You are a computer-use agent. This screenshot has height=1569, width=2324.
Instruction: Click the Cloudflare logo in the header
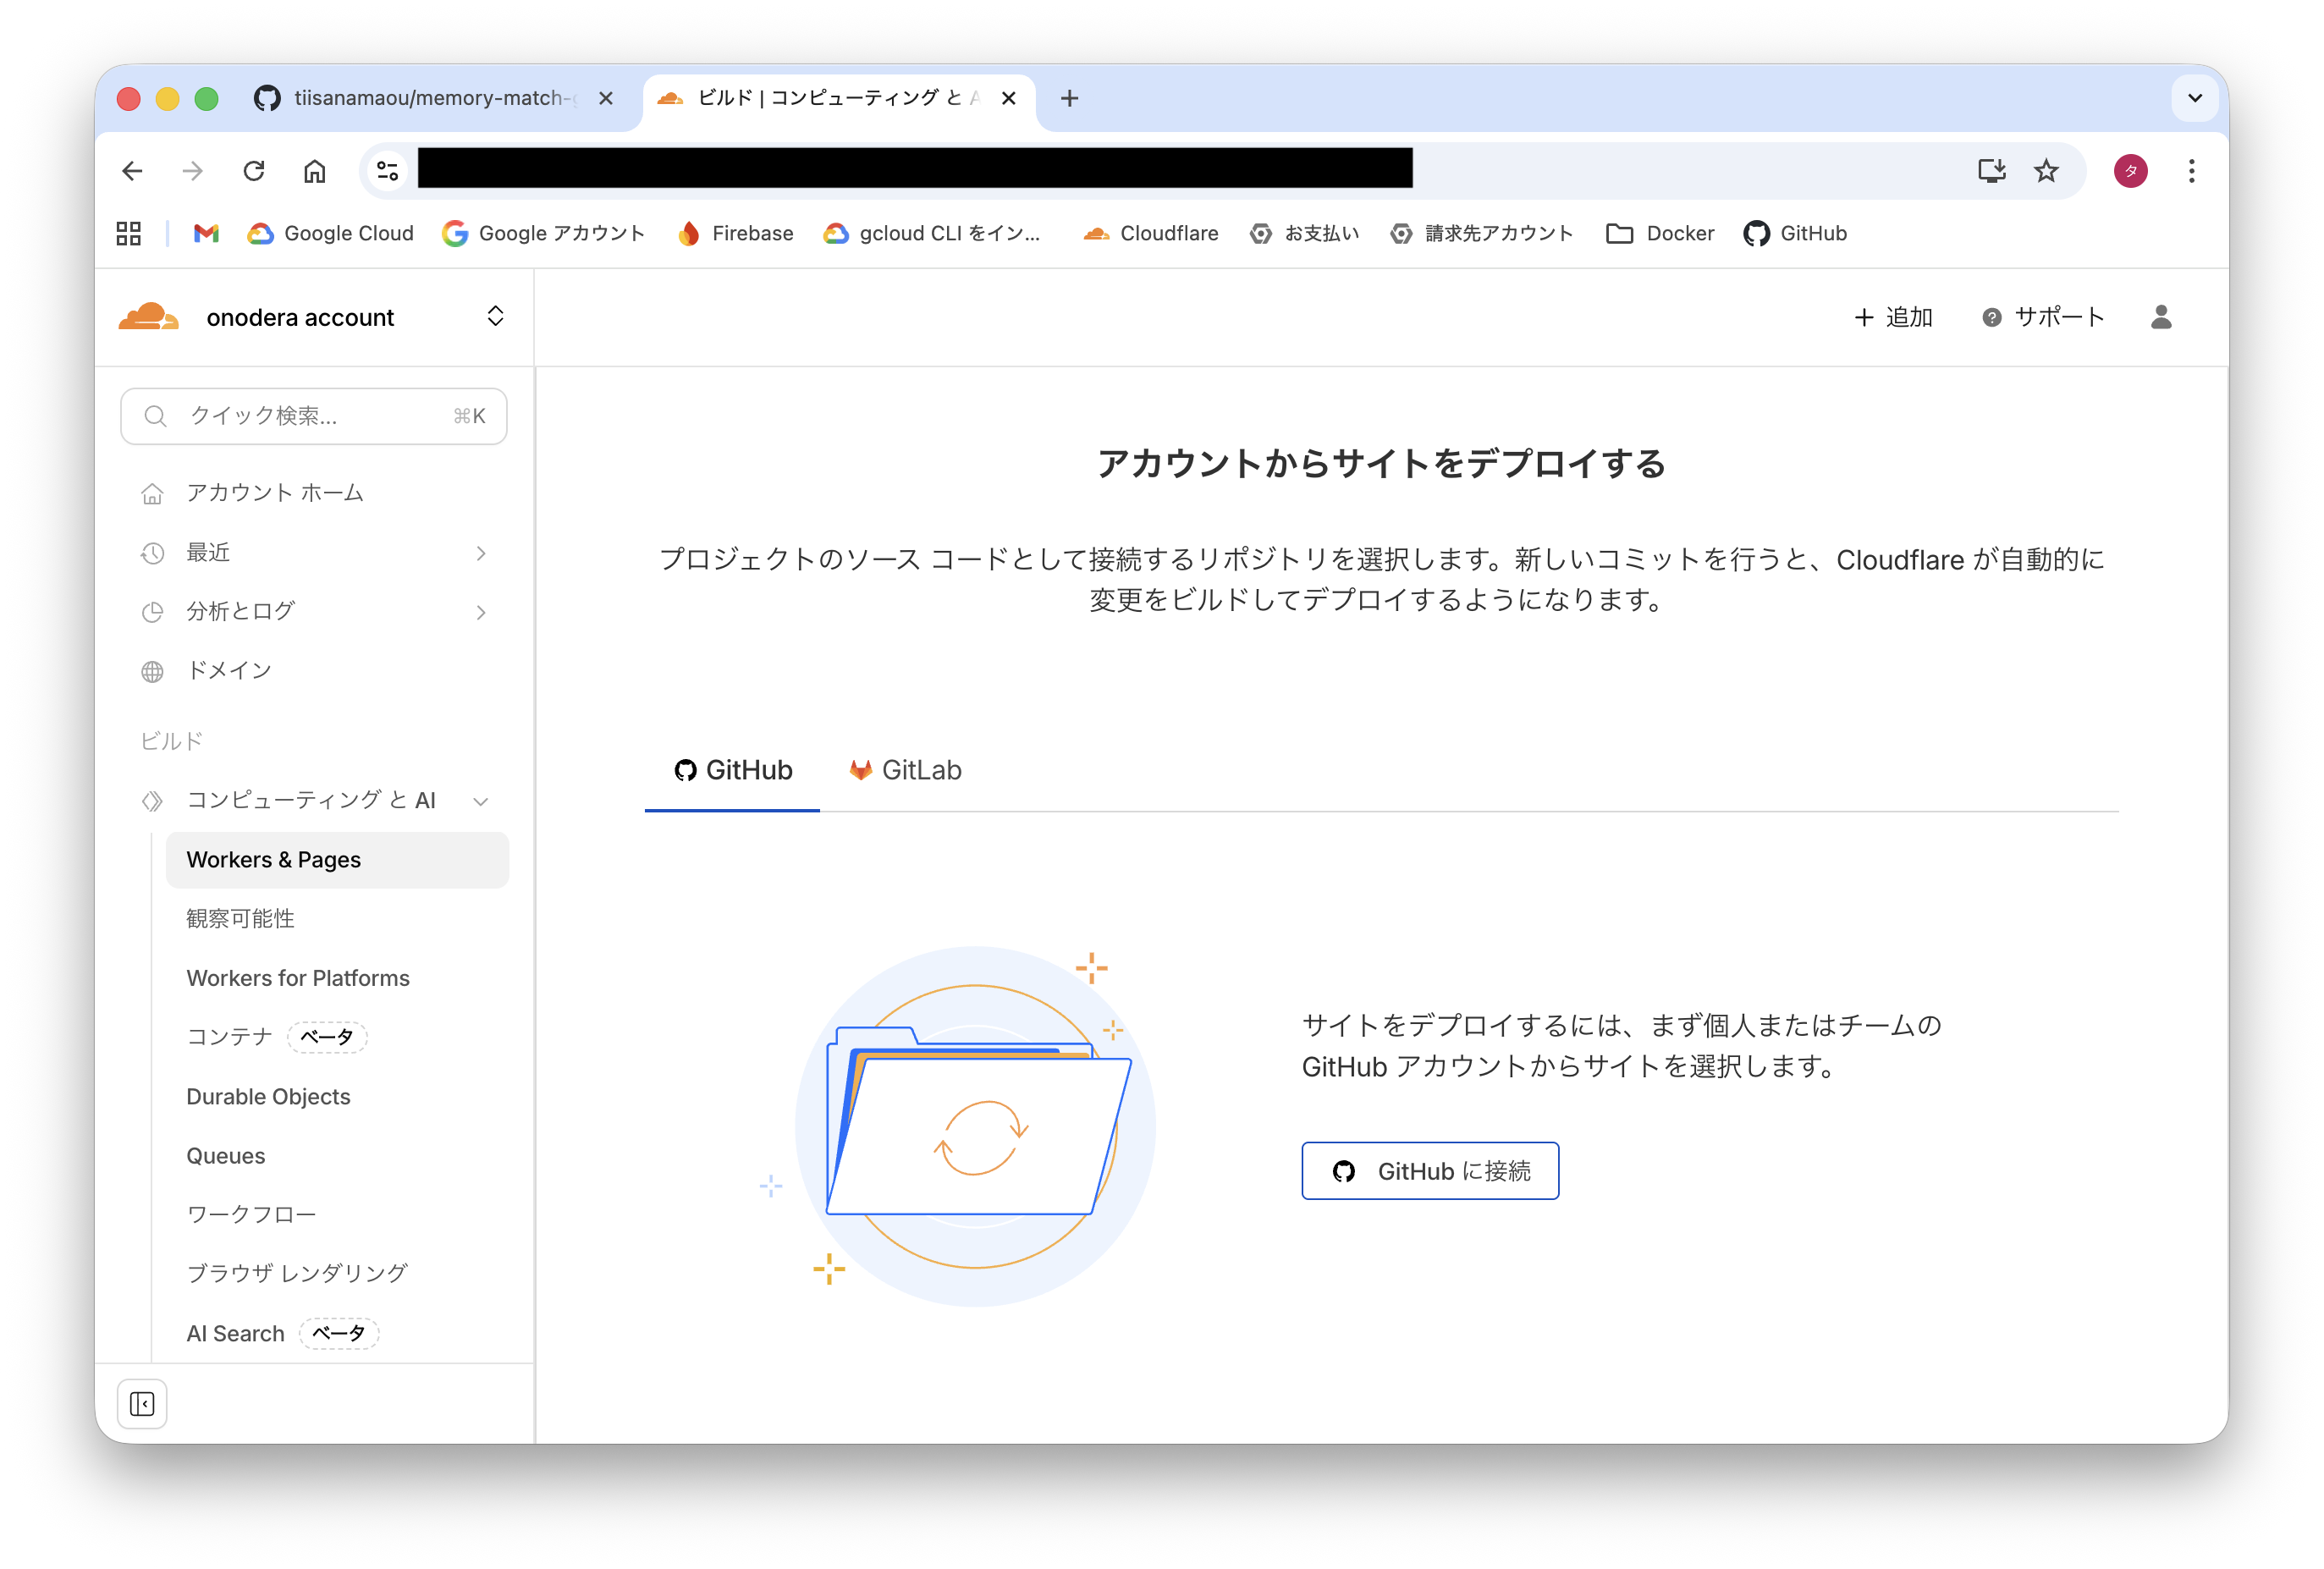(x=149, y=317)
